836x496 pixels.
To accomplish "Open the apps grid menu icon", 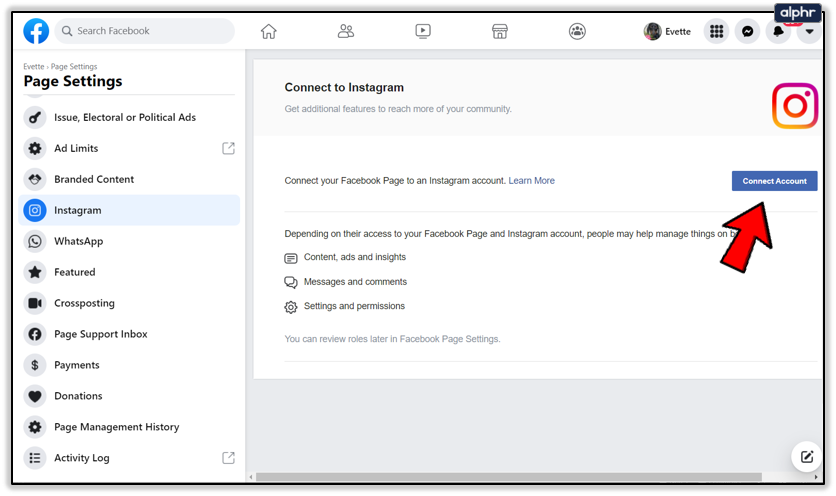I will [x=717, y=31].
